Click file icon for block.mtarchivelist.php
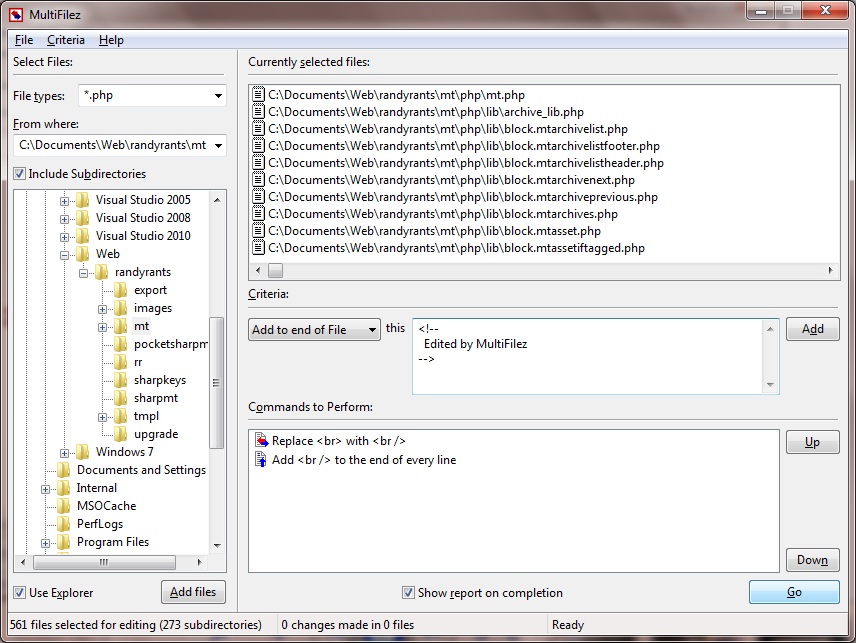The image size is (856, 643). (258, 128)
